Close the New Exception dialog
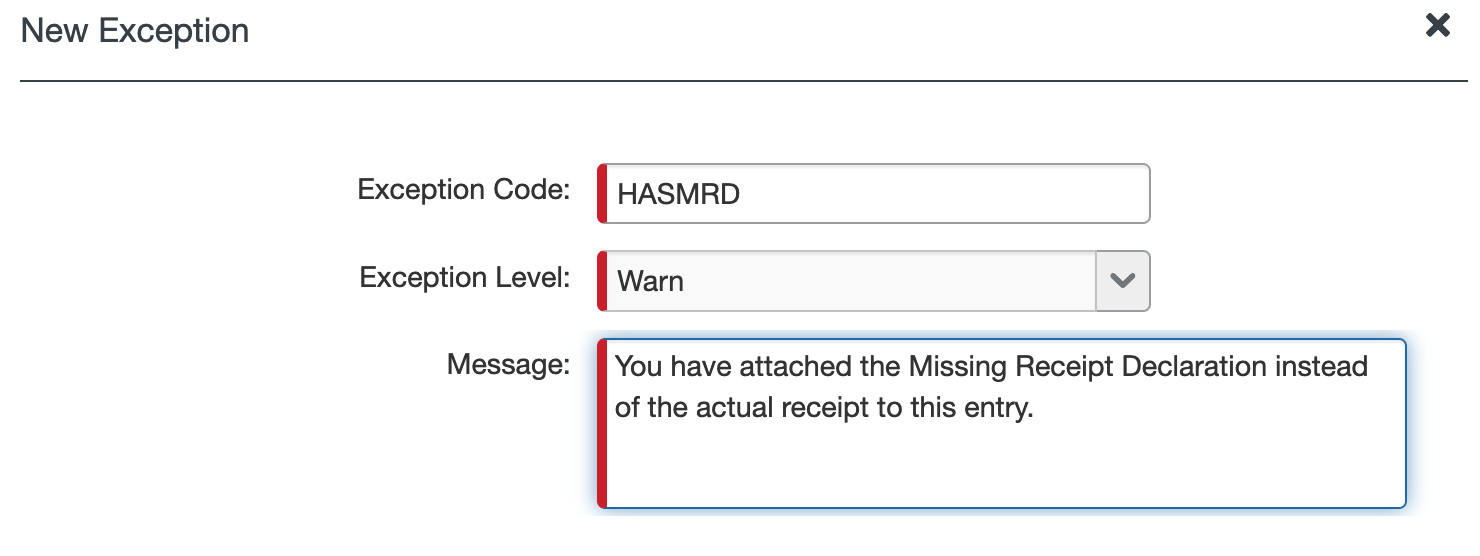Image resolution: width=1480 pixels, height=556 pixels. coord(1437,26)
